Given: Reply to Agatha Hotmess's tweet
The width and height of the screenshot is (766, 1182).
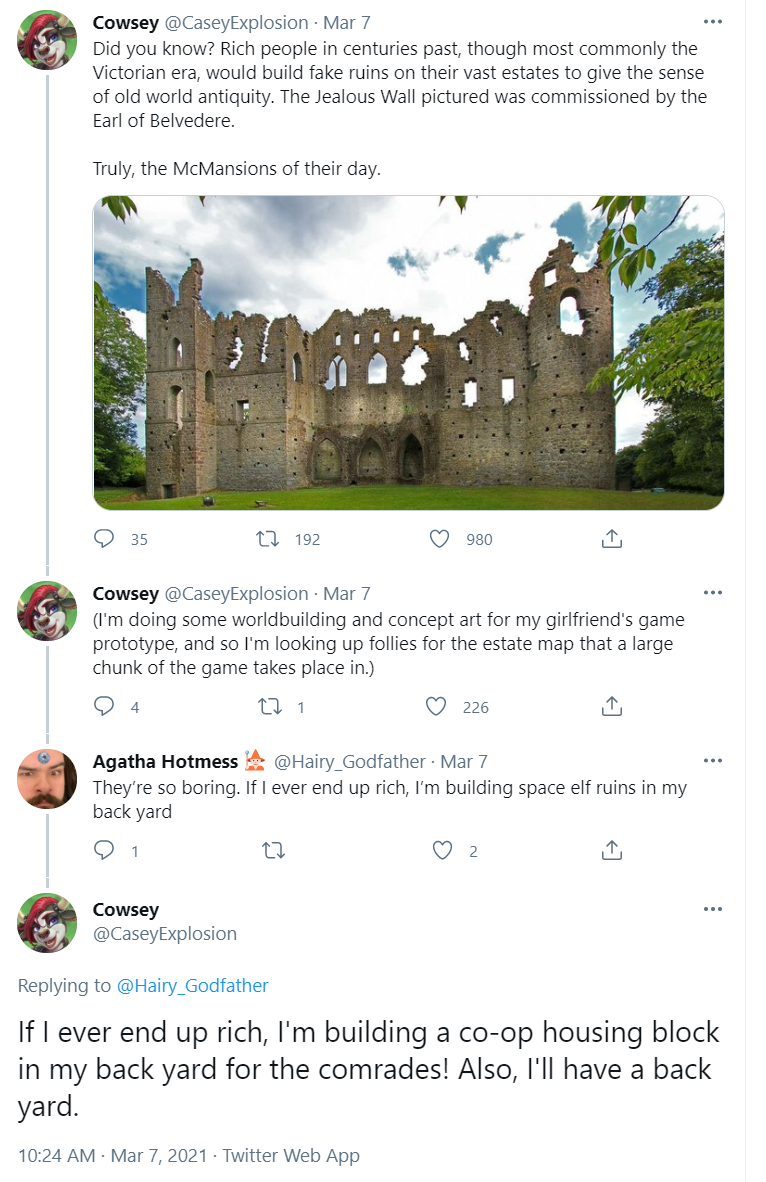Looking at the screenshot, I should (x=103, y=850).
